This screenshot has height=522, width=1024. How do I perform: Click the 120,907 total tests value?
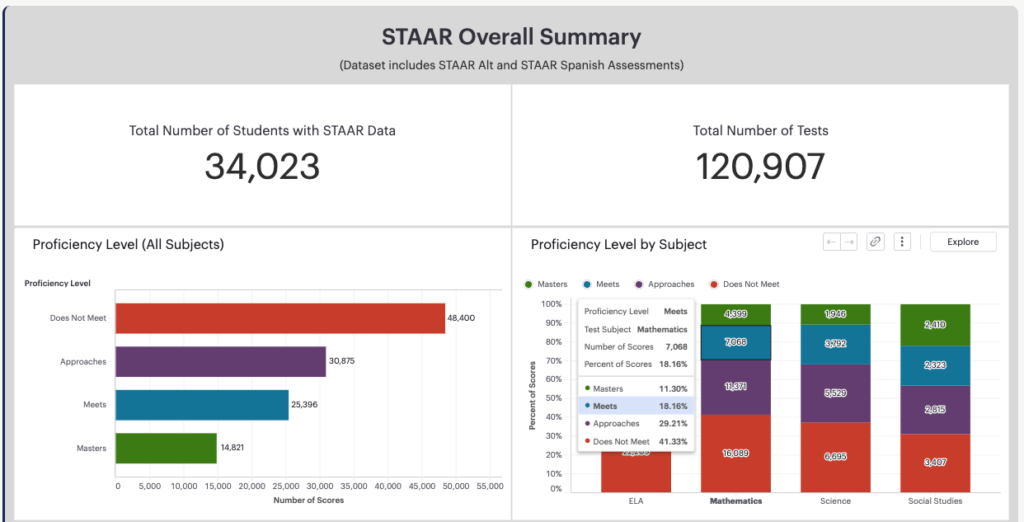[x=761, y=166]
